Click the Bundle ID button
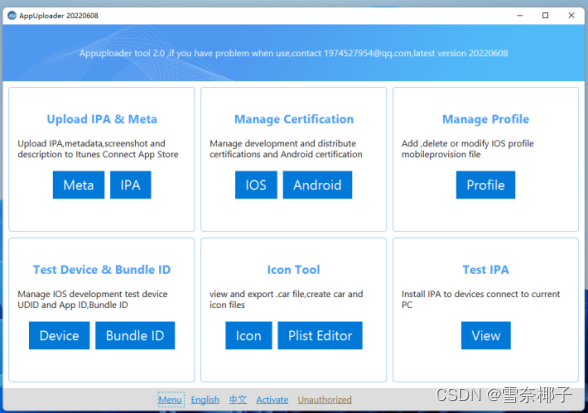The width and height of the screenshot is (588, 413). point(135,335)
